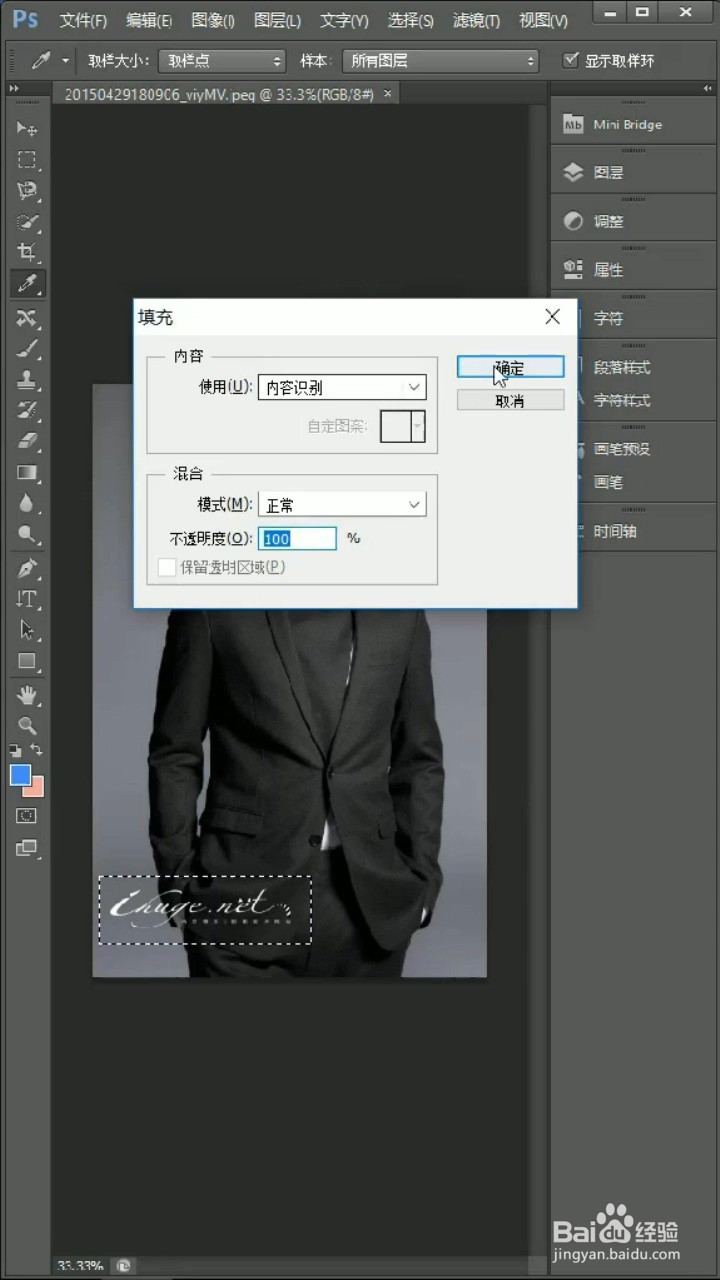Click 确定 to confirm the fill
The width and height of the screenshot is (720, 1280).
[511, 368]
